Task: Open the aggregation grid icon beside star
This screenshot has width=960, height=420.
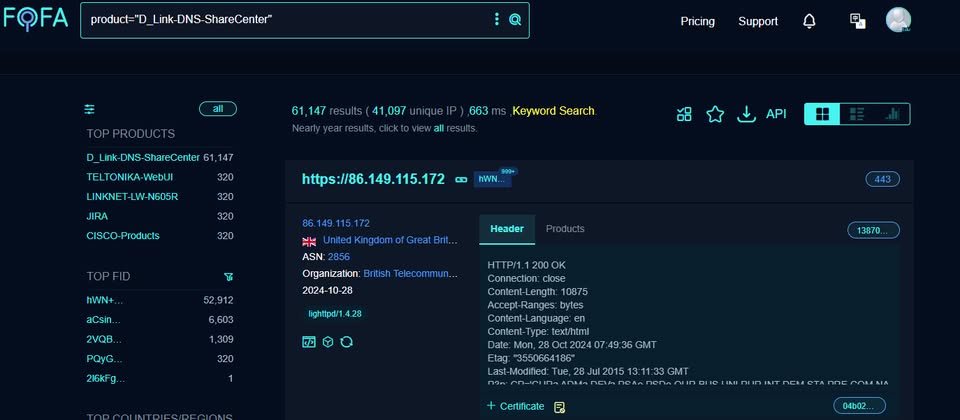Action: pos(684,114)
